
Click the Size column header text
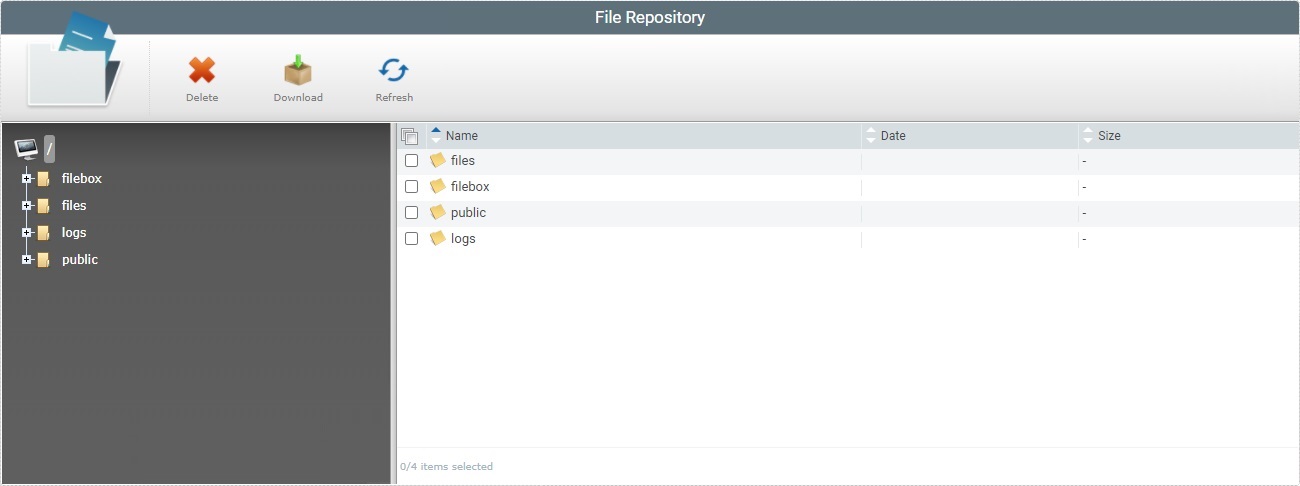click(x=1109, y=136)
